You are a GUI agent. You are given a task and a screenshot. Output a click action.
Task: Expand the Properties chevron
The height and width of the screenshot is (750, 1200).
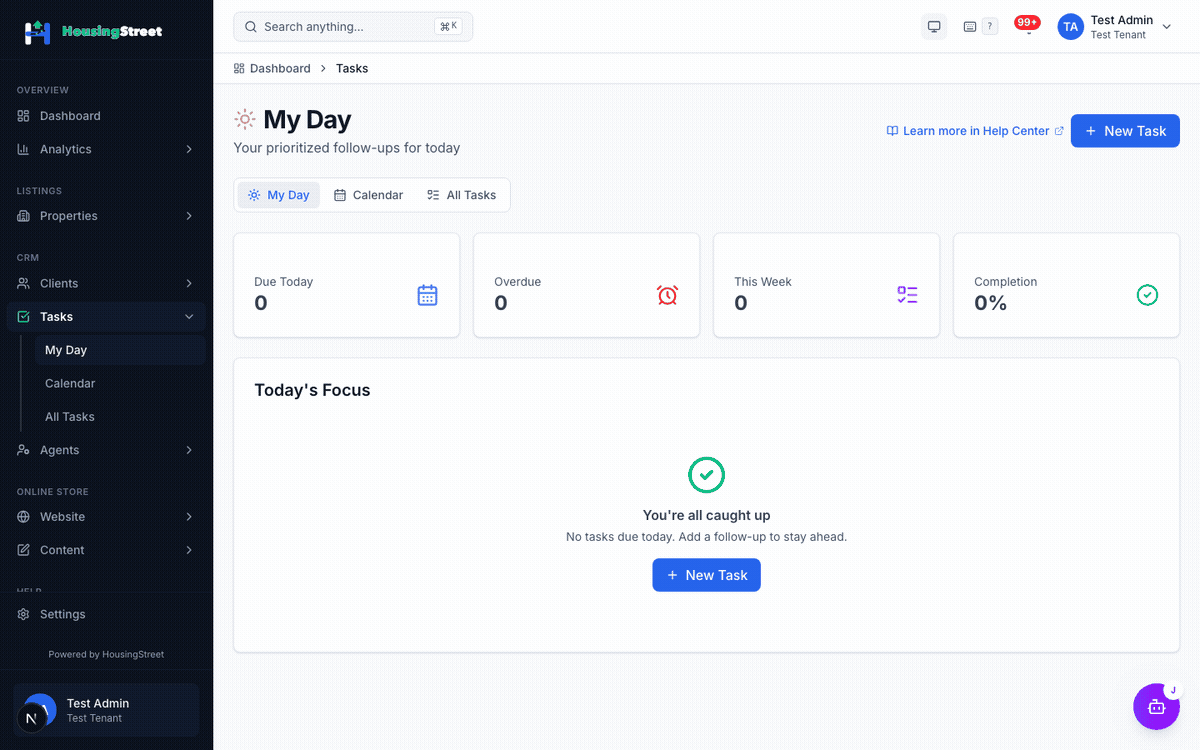(x=189, y=216)
